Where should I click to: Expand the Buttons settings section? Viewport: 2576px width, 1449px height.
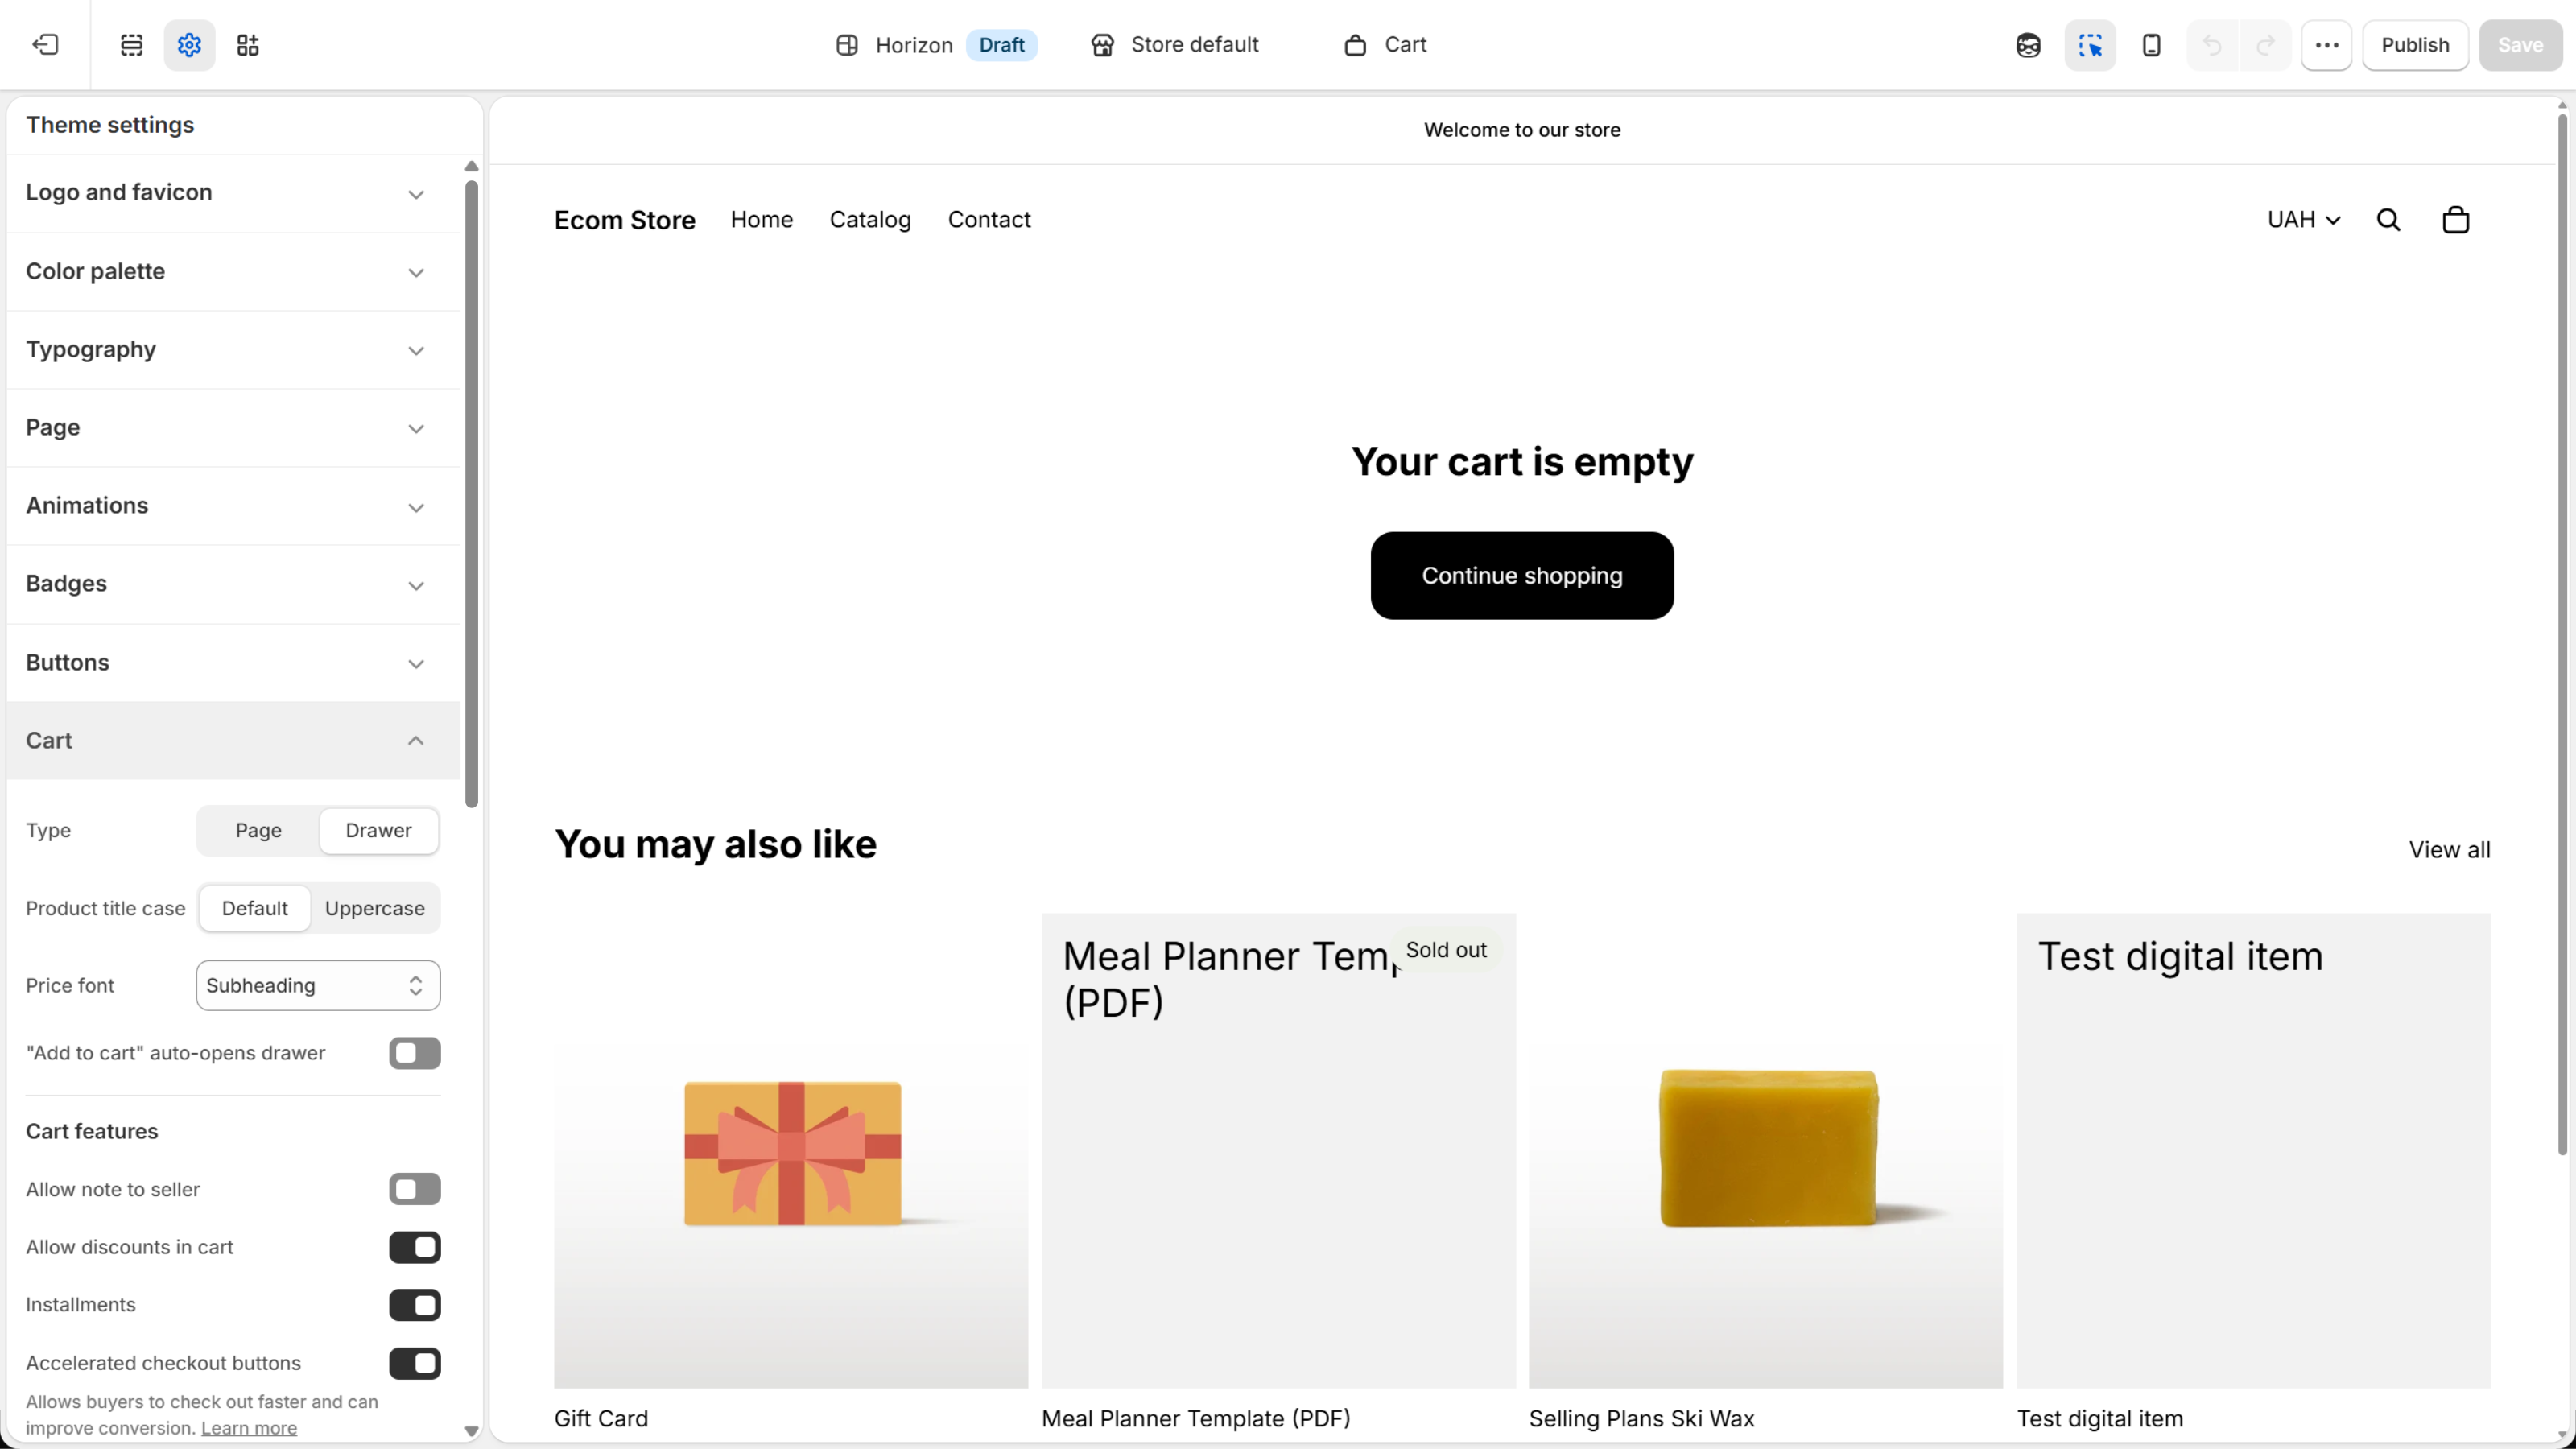(x=233, y=662)
